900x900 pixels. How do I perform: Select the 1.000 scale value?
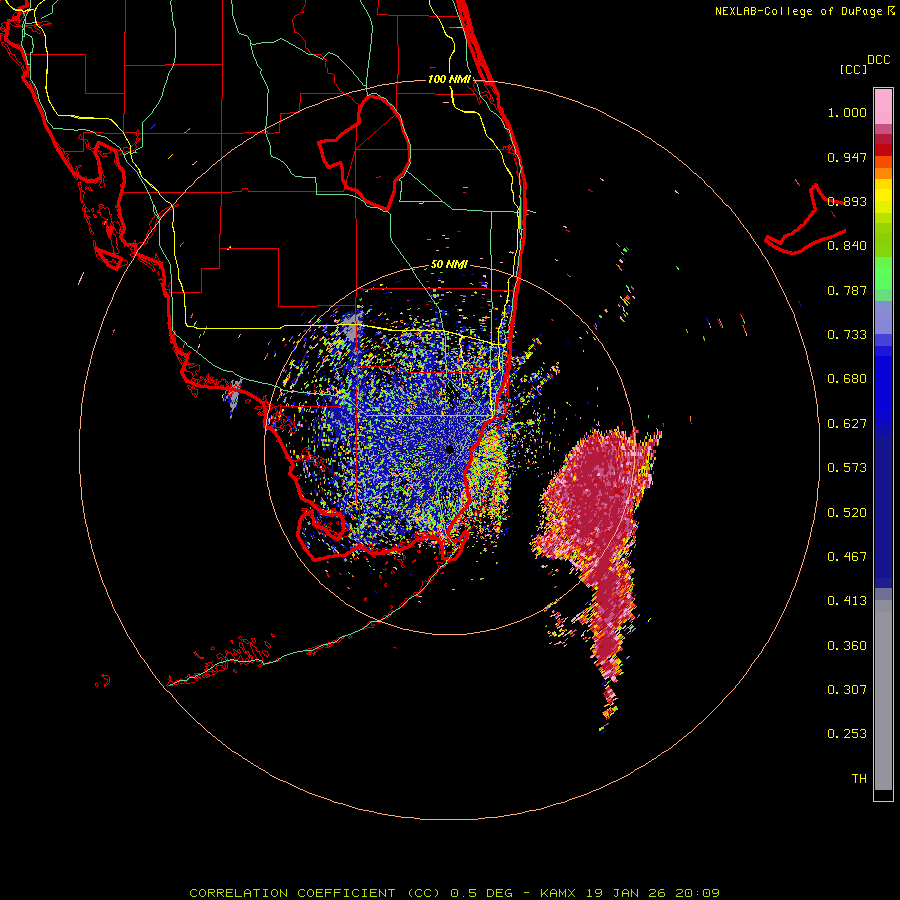(847, 112)
